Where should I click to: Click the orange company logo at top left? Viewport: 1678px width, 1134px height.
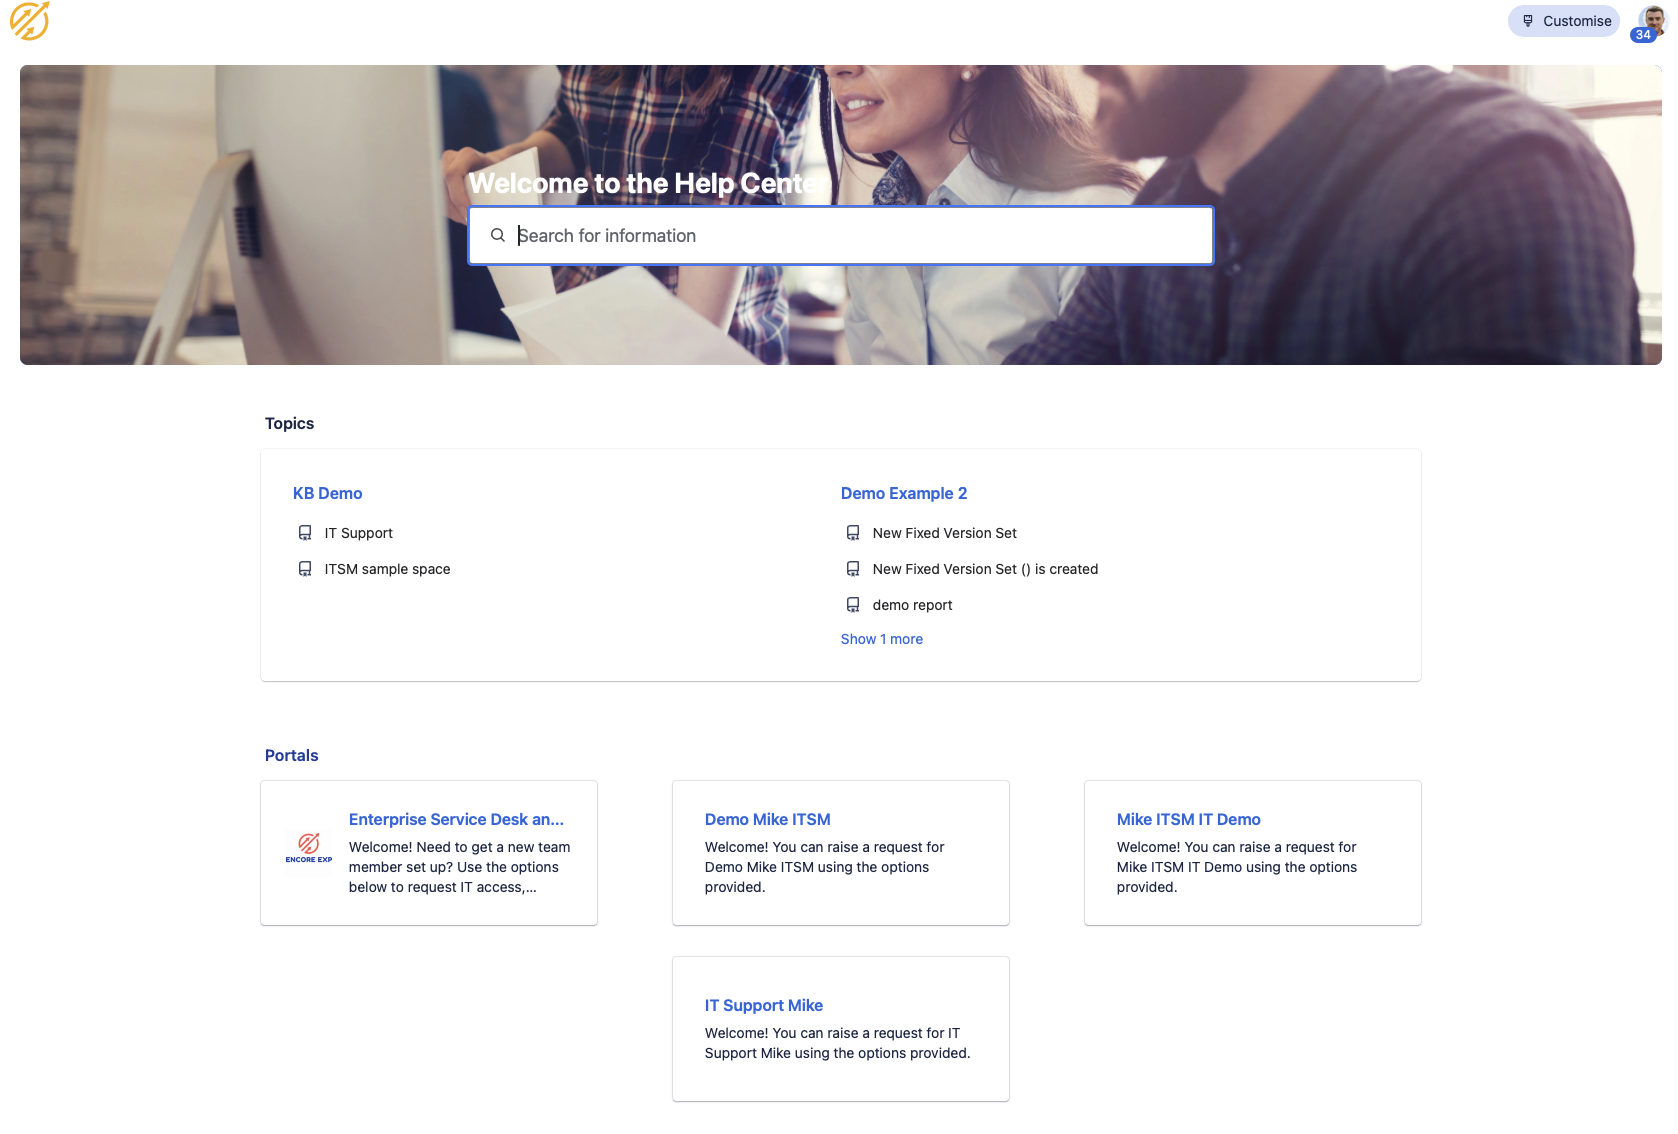coord(29,21)
